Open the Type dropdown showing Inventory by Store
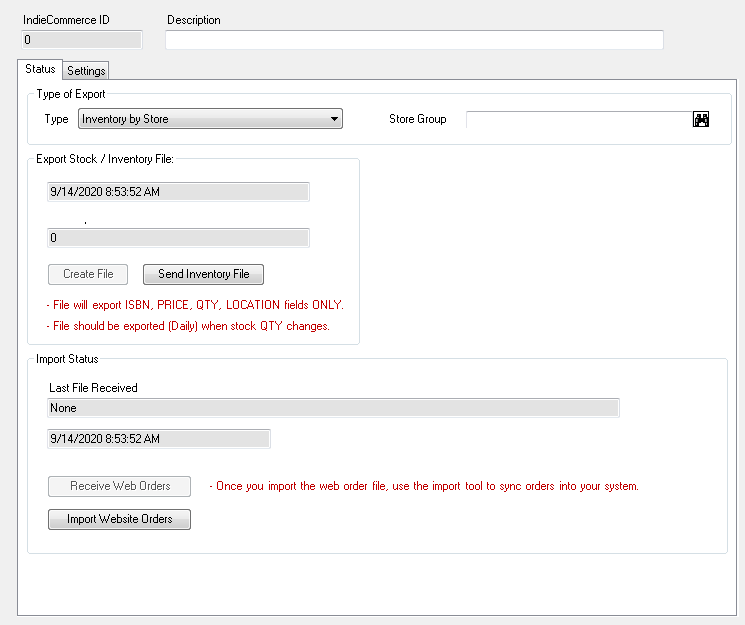The height and width of the screenshot is (625, 745). 210,119
